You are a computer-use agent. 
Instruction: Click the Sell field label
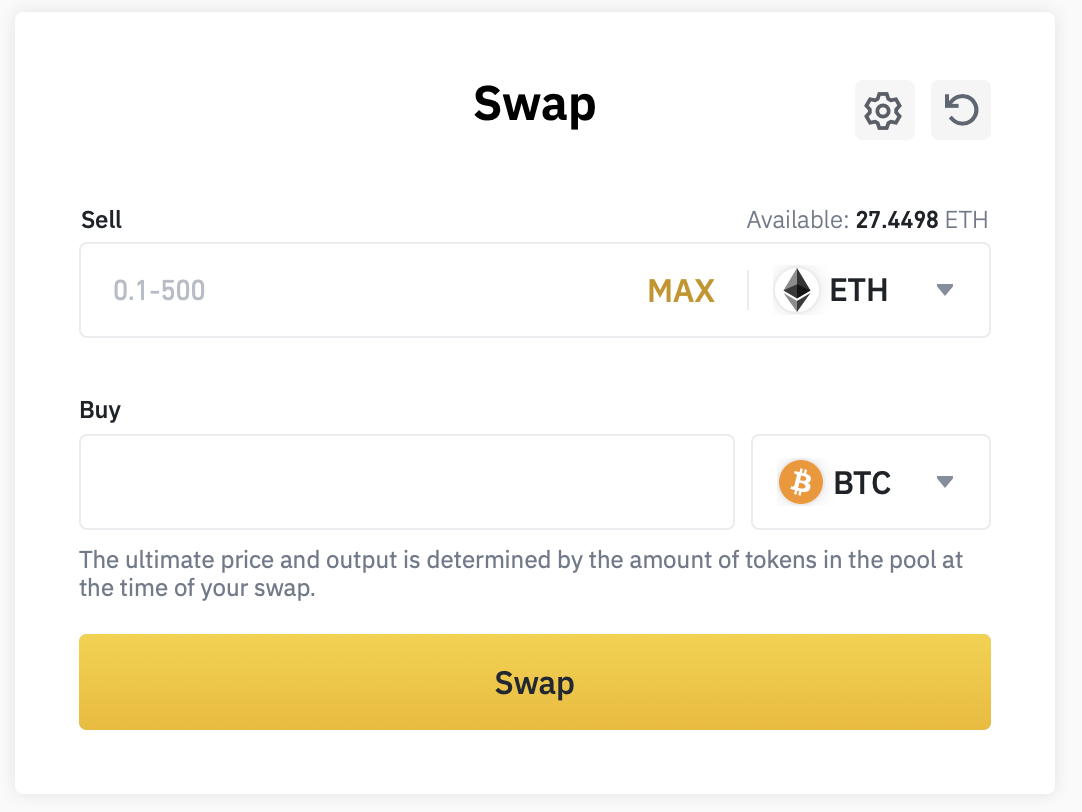(101, 220)
